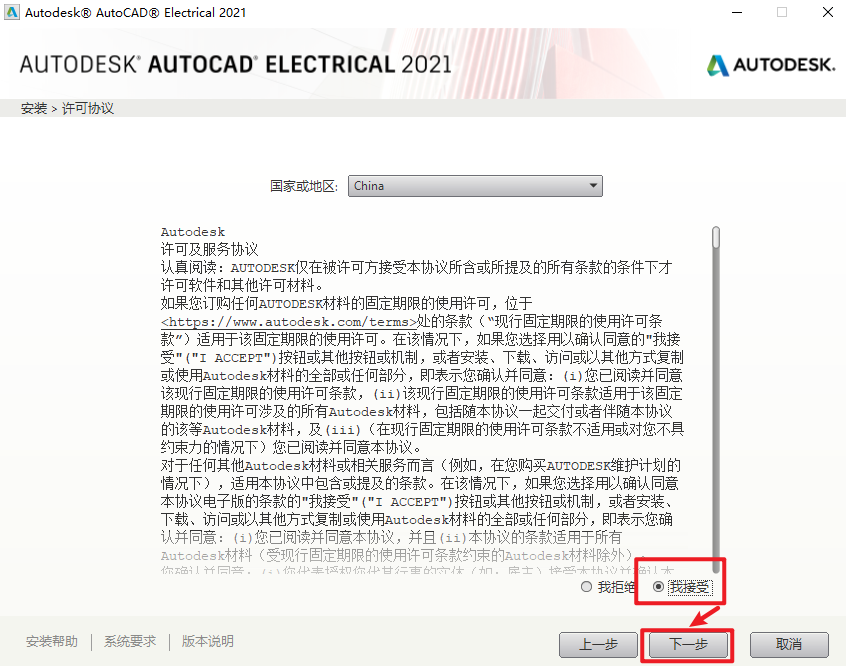The width and height of the screenshot is (846, 666).
Task: Minimize the installer window
Action: [737, 12]
